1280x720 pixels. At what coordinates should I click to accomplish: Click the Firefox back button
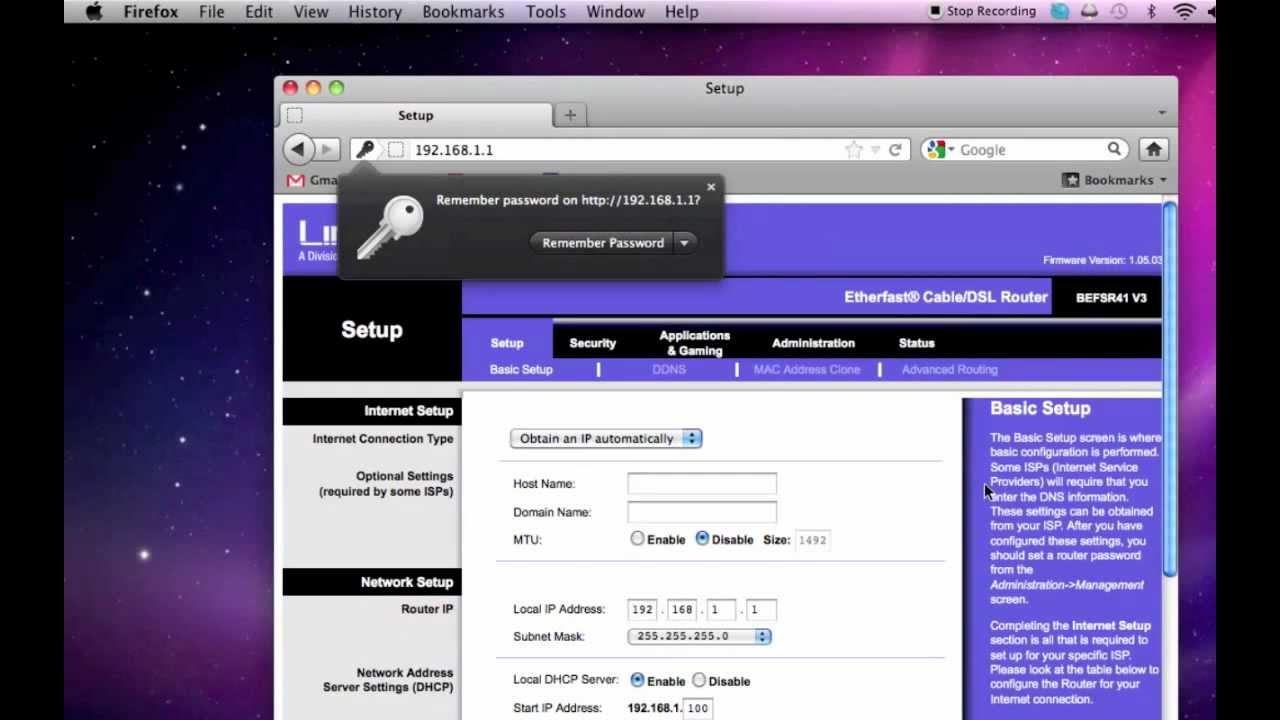[298, 150]
